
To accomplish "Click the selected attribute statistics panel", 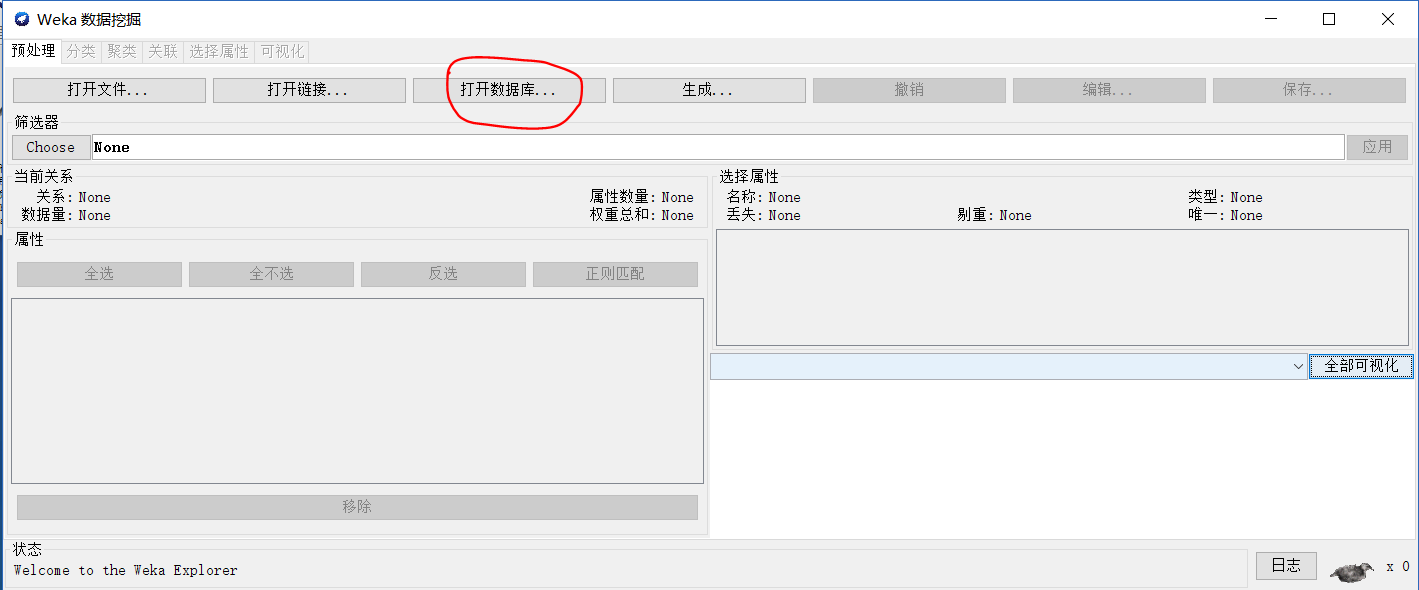I will [x=1062, y=288].
